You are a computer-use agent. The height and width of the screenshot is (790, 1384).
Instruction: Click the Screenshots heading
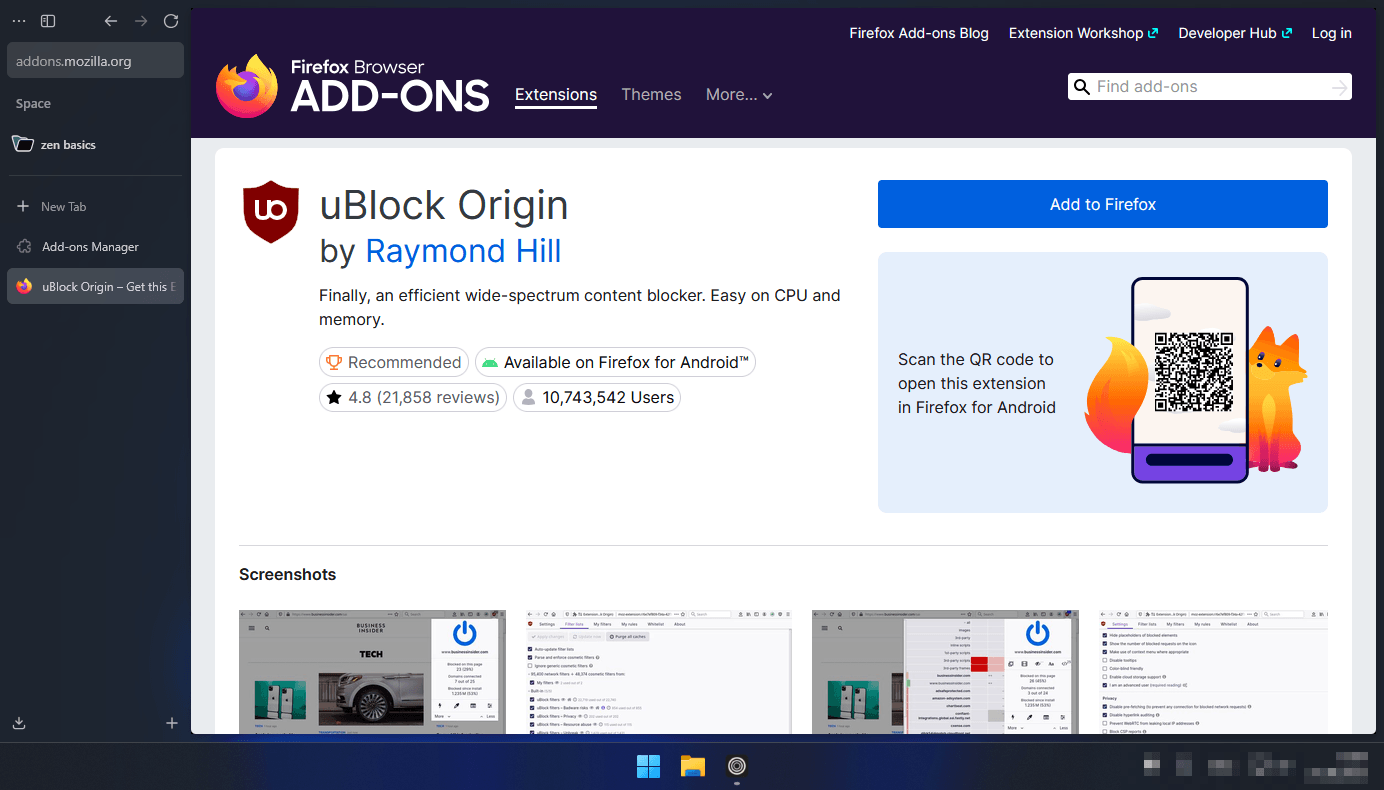pyautogui.click(x=288, y=574)
